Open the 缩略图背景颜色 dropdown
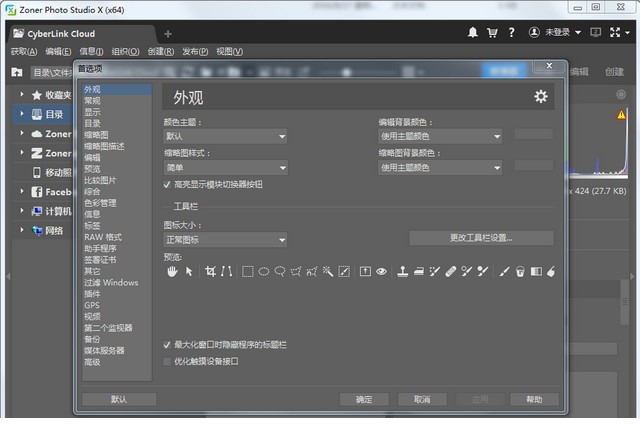The height and width of the screenshot is (434, 640). pyautogui.click(x=440, y=168)
